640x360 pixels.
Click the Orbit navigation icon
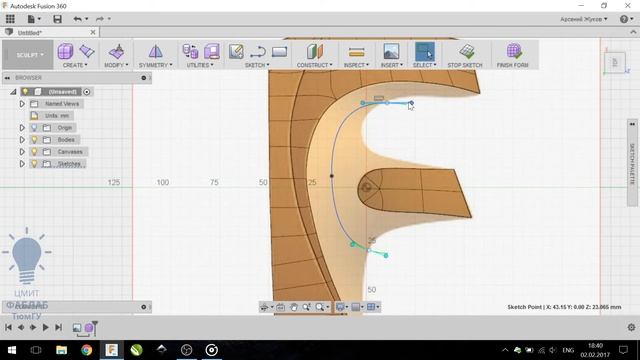point(264,307)
